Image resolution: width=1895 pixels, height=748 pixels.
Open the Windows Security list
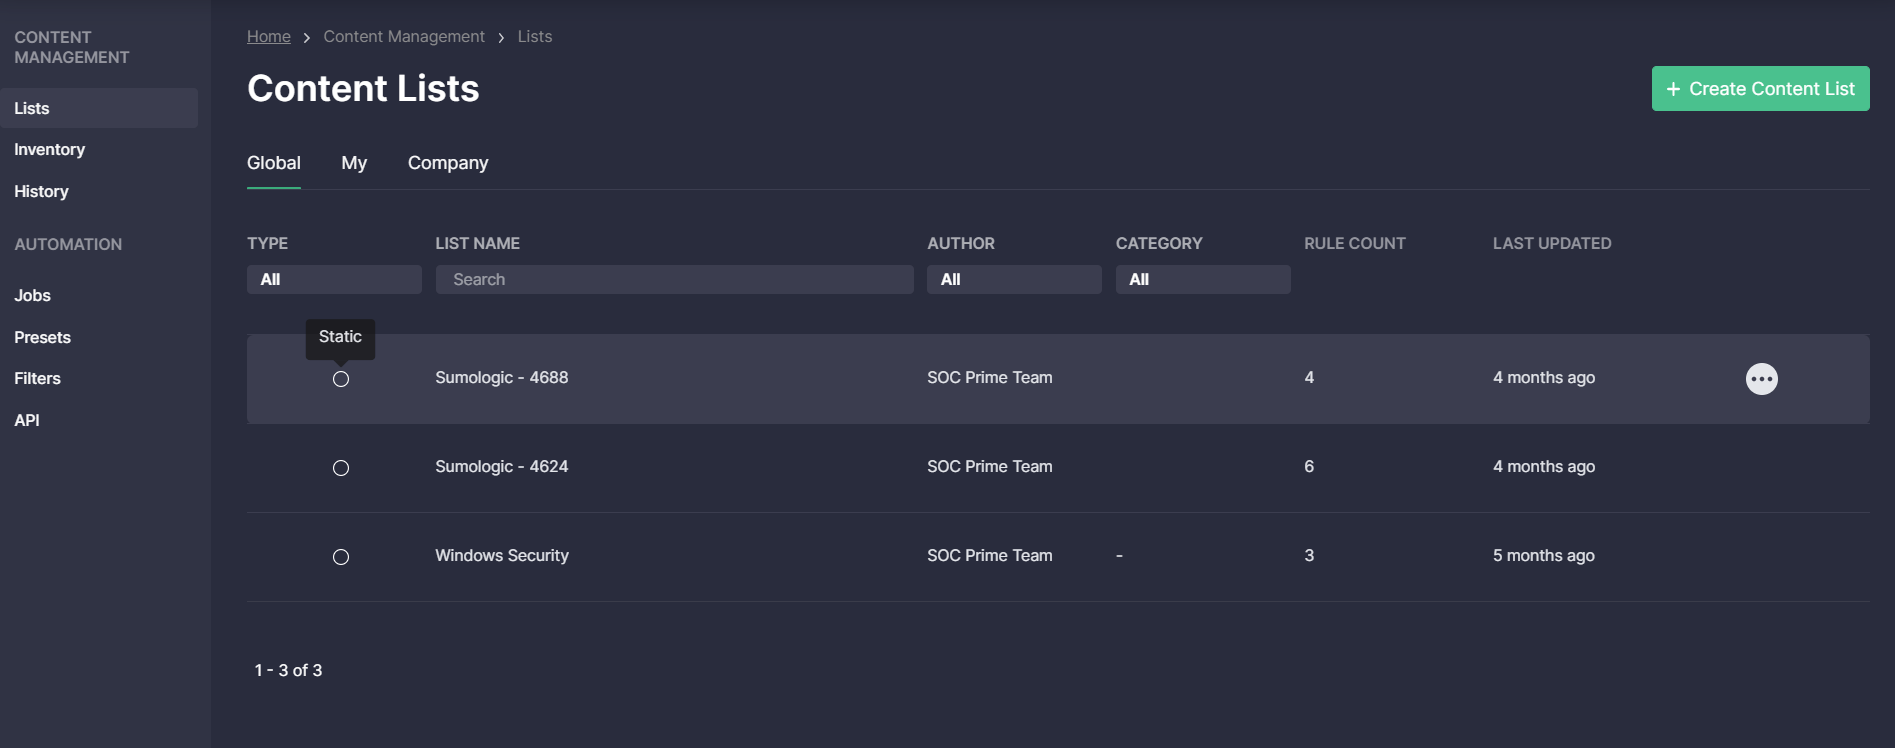(x=502, y=555)
